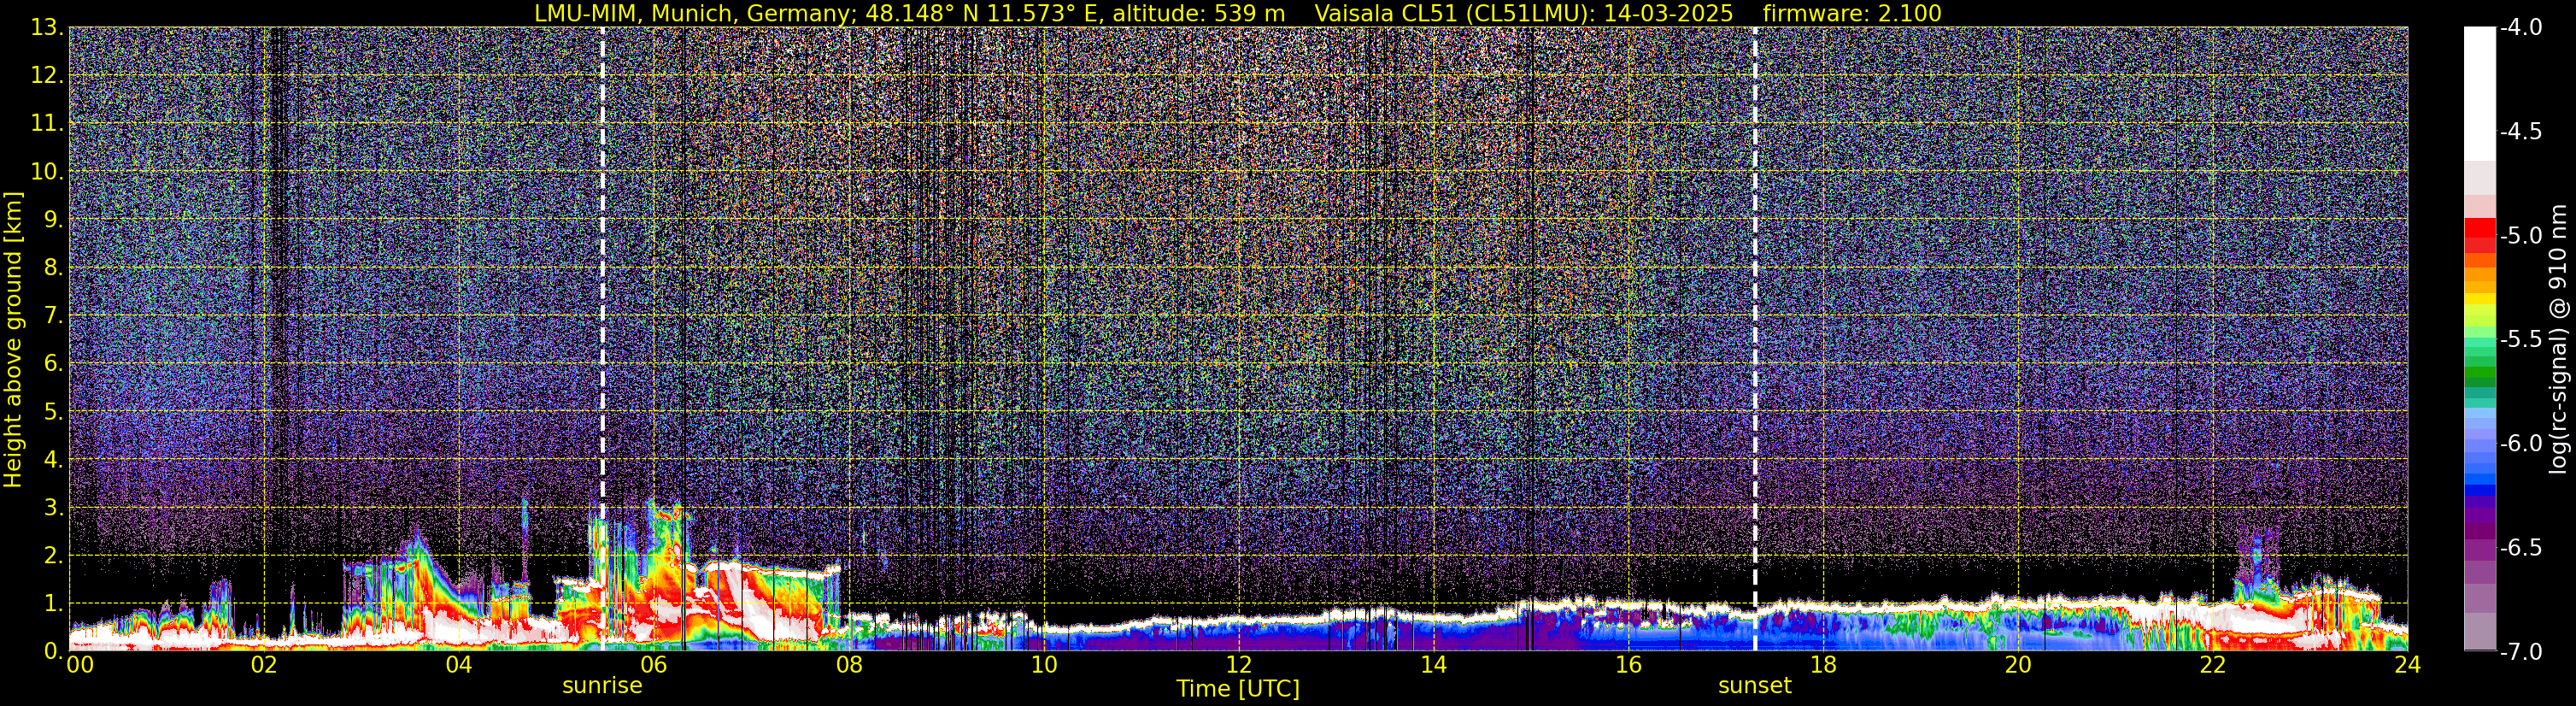Viewport: 2576px width, 706px height.
Task: Click the 'sunrise' label below the time axis
Action: click(x=602, y=686)
